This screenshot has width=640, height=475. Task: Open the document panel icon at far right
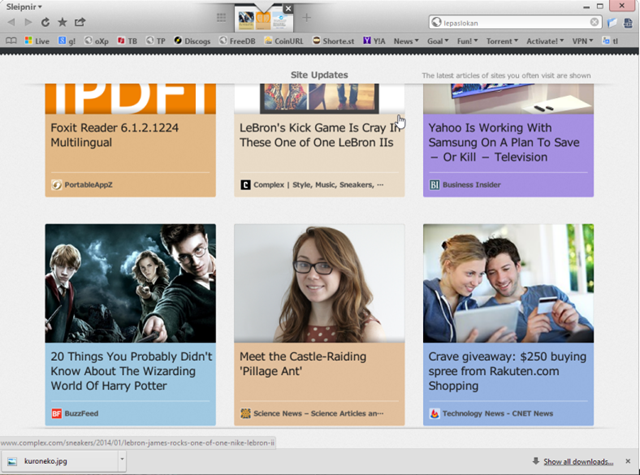click(628, 22)
